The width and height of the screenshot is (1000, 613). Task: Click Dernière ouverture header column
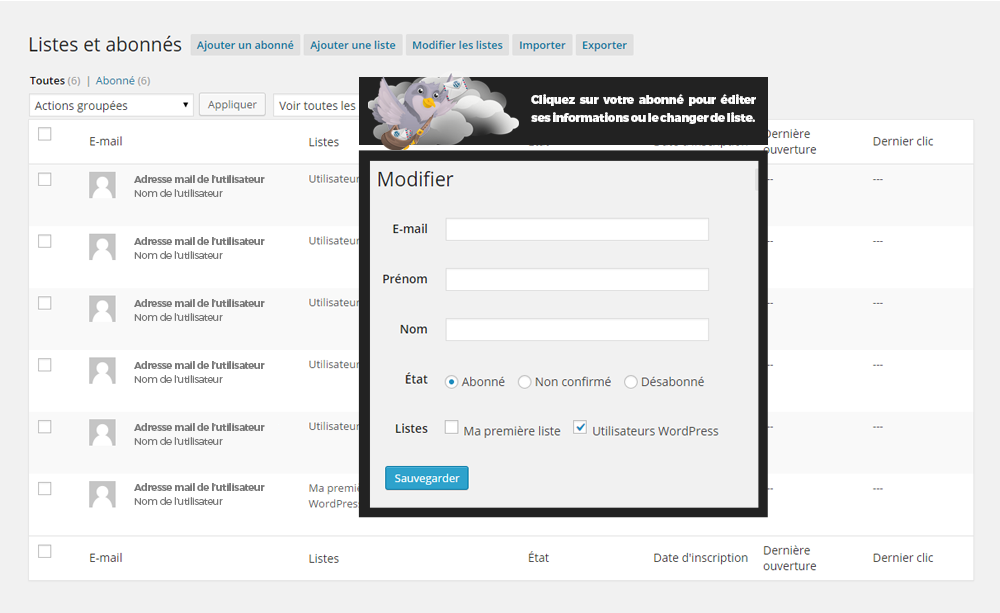point(791,142)
